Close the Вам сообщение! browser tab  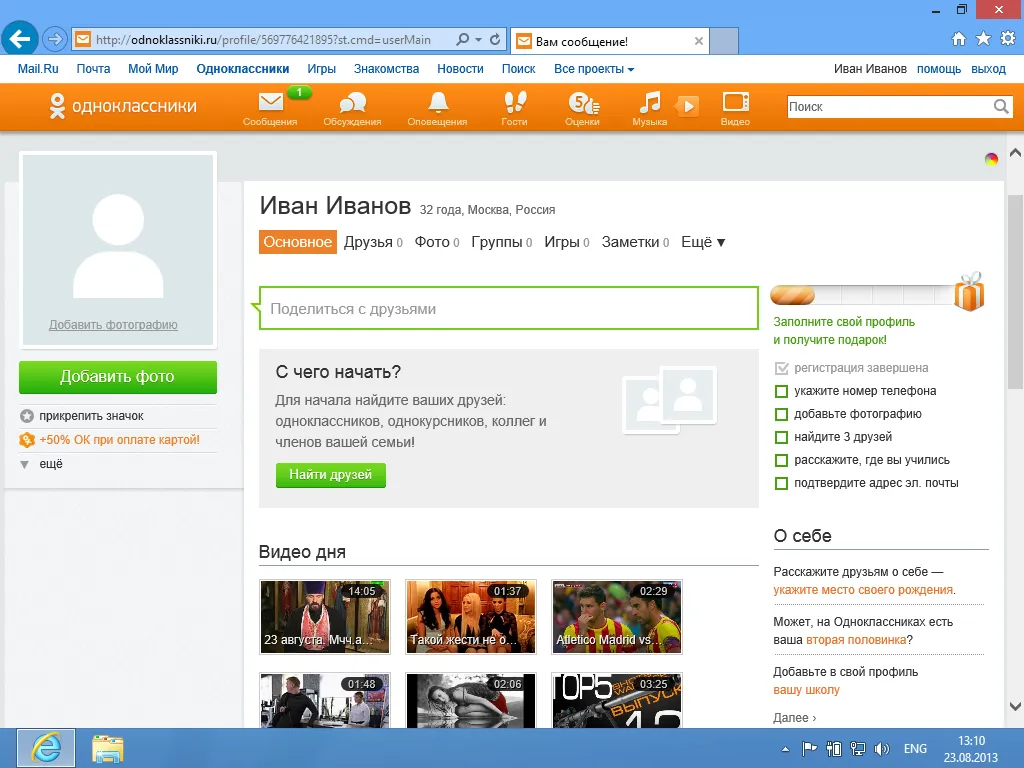tap(699, 41)
